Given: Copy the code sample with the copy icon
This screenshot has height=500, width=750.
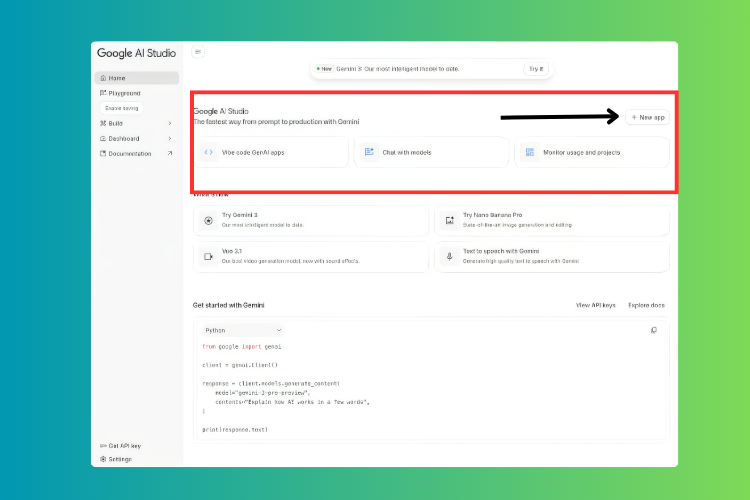Looking at the screenshot, I should [654, 330].
